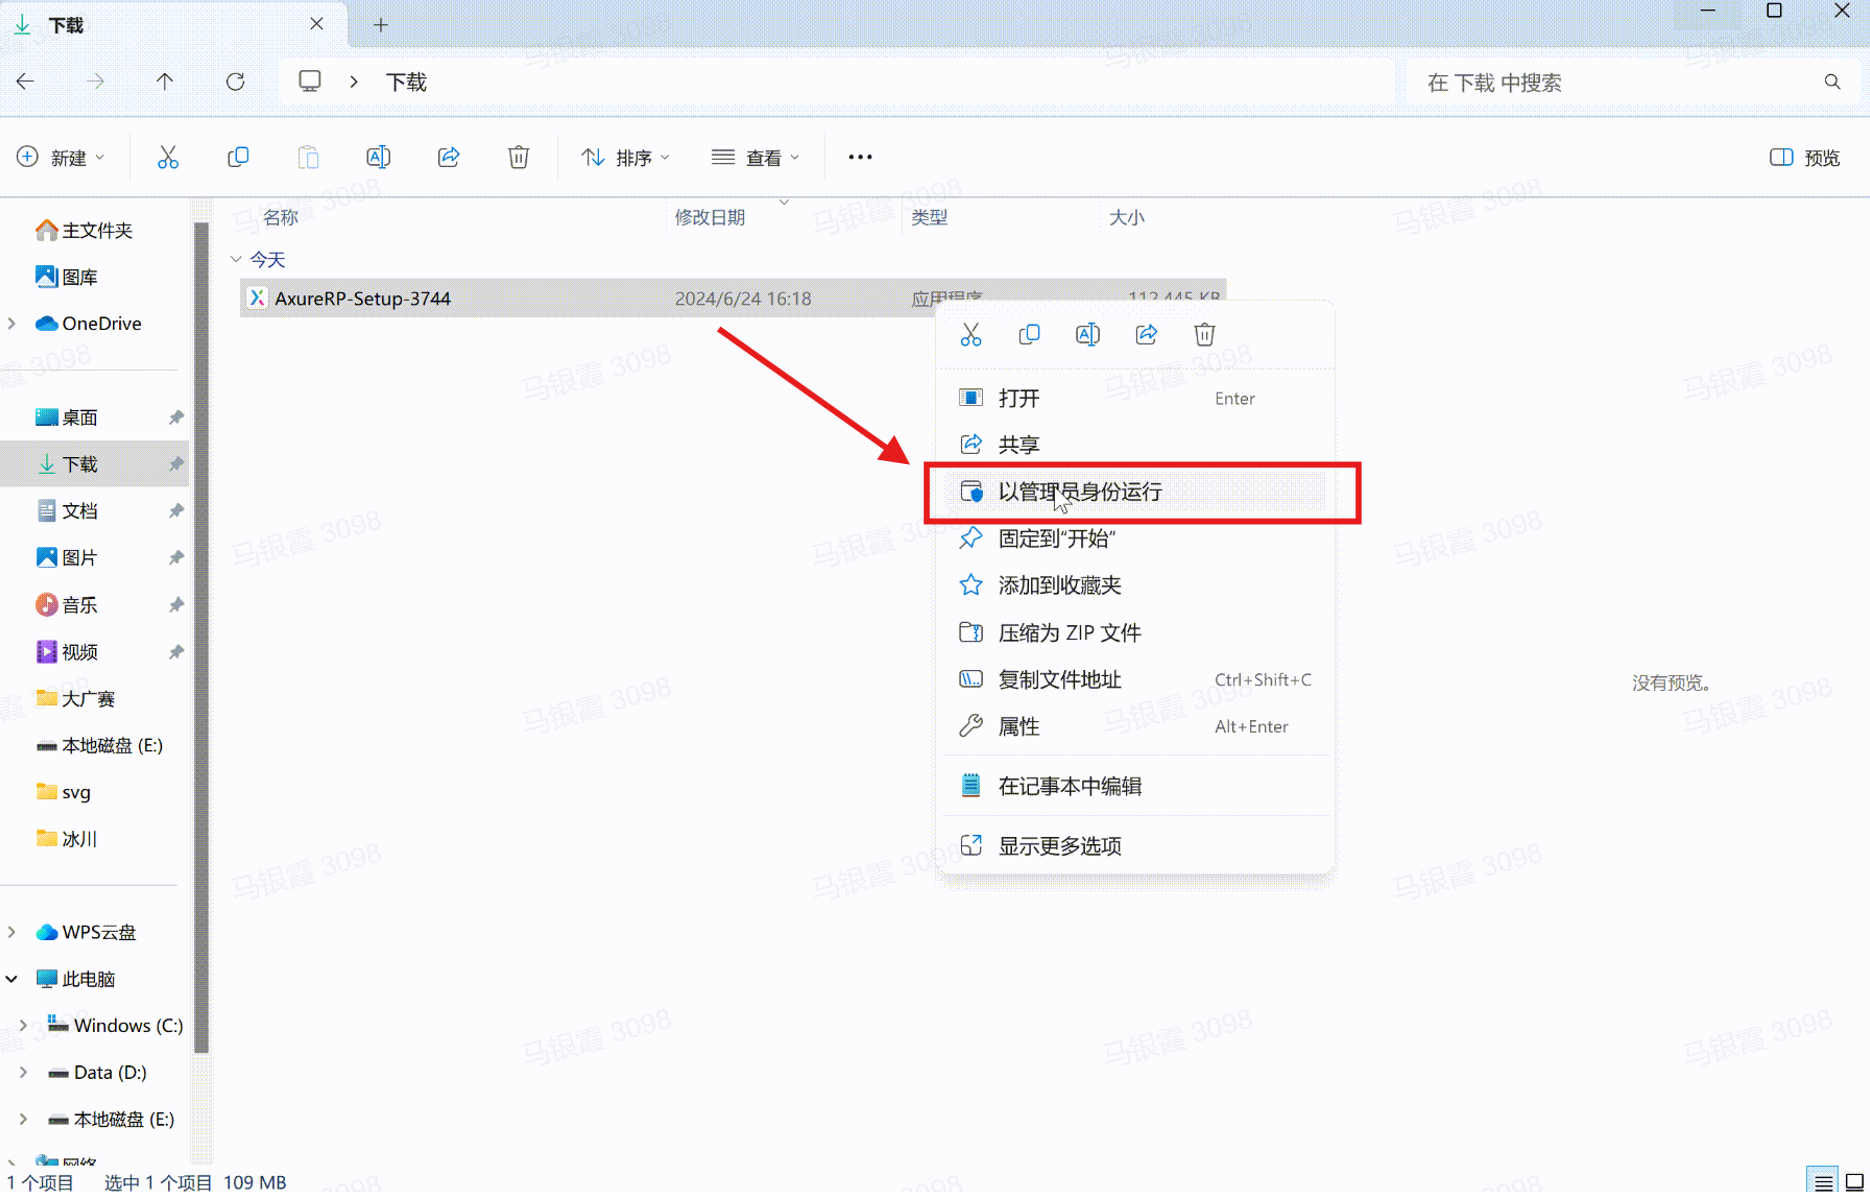Click the address bar chevron before 下载

(x=354, y=82)
